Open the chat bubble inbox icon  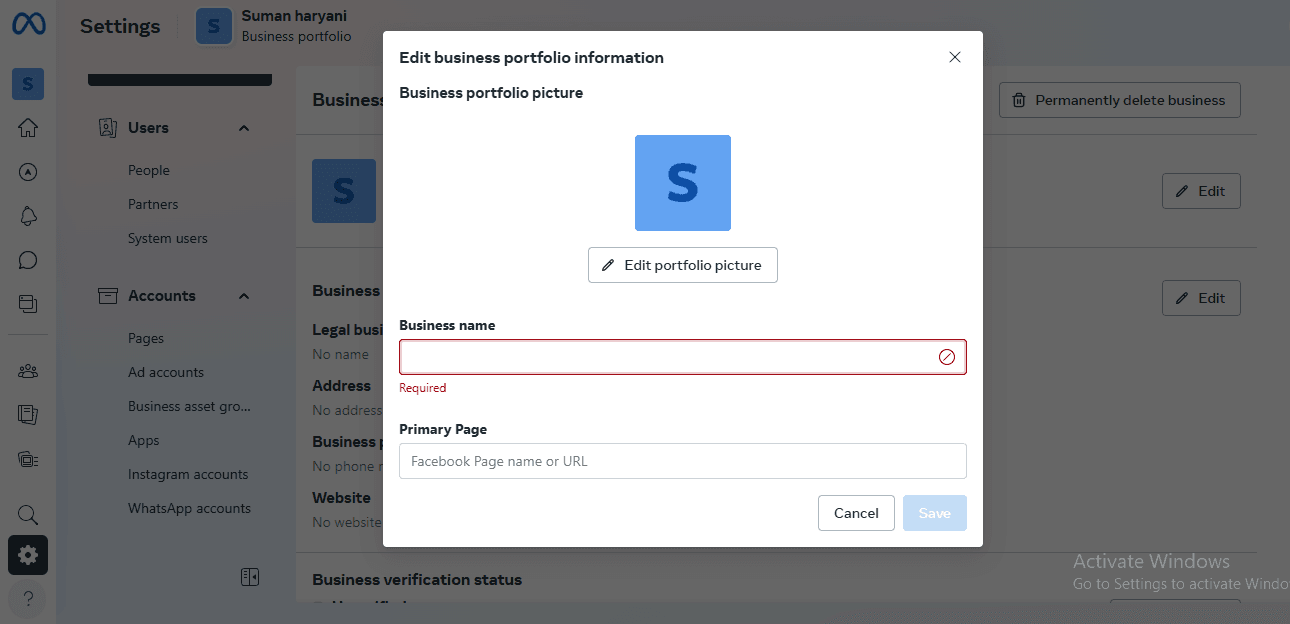point(28,260)
